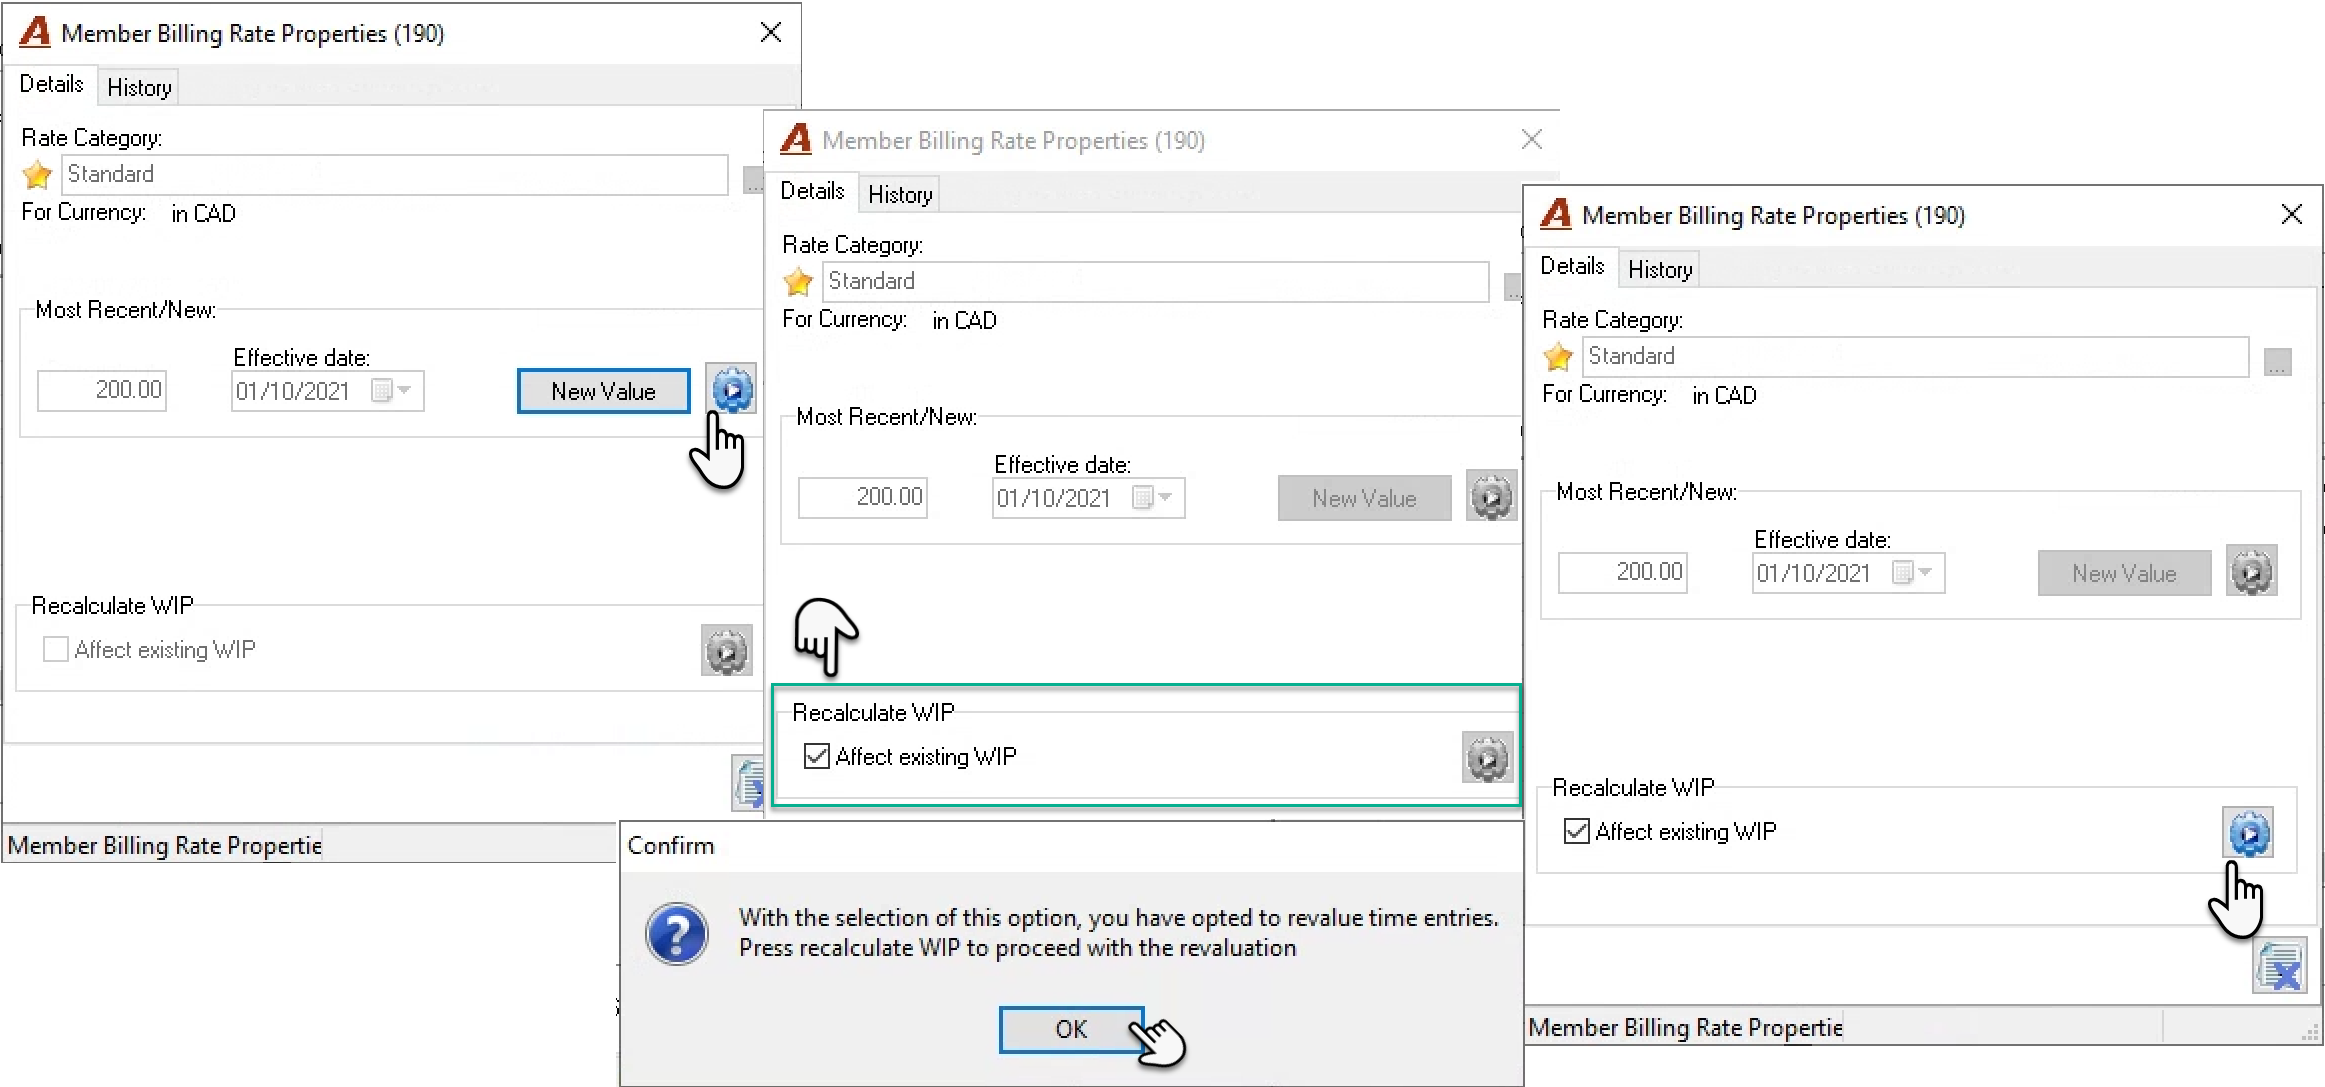The image size is (2325, 1087).
Task: Confirm the dialog with OK
Action: [x=1071, y=1029]
